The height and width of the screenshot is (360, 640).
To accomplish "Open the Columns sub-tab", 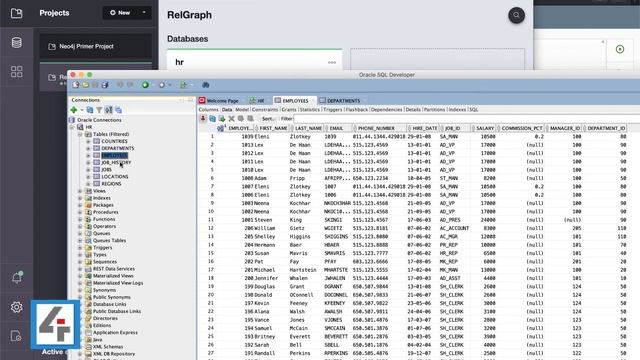I will (209, 109).
